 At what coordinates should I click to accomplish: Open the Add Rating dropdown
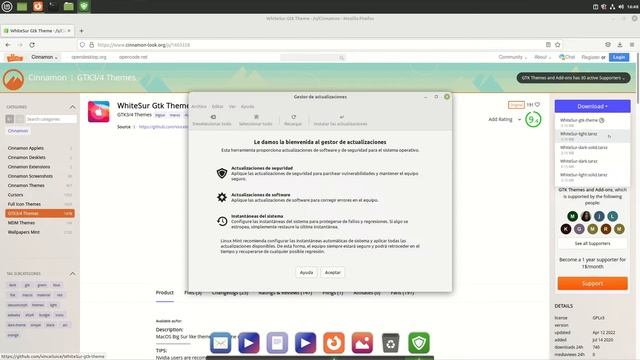pos(505,120)
